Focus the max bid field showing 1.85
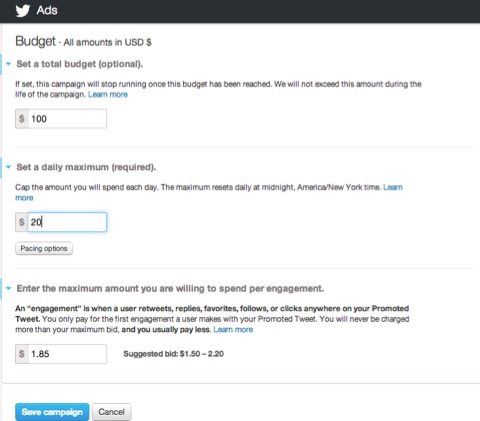The width and height of the screenshot is (480, 421). [x=67, y=354]
